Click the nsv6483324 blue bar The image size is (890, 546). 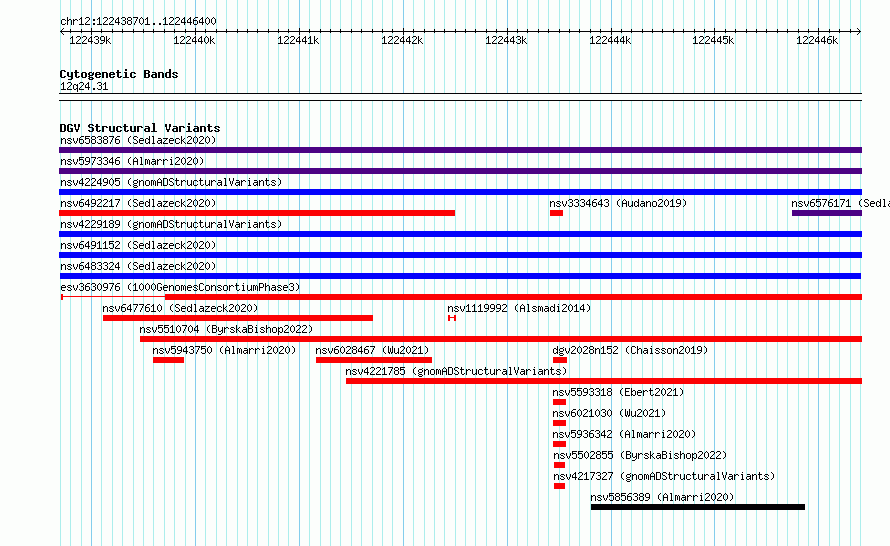460,276
